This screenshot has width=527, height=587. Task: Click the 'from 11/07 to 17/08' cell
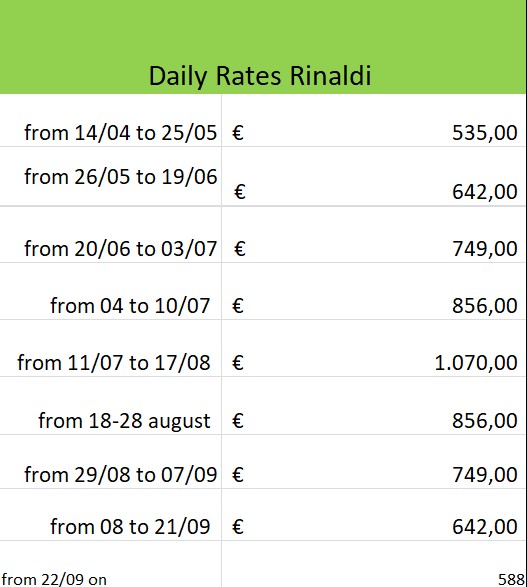tap(110, 348)
